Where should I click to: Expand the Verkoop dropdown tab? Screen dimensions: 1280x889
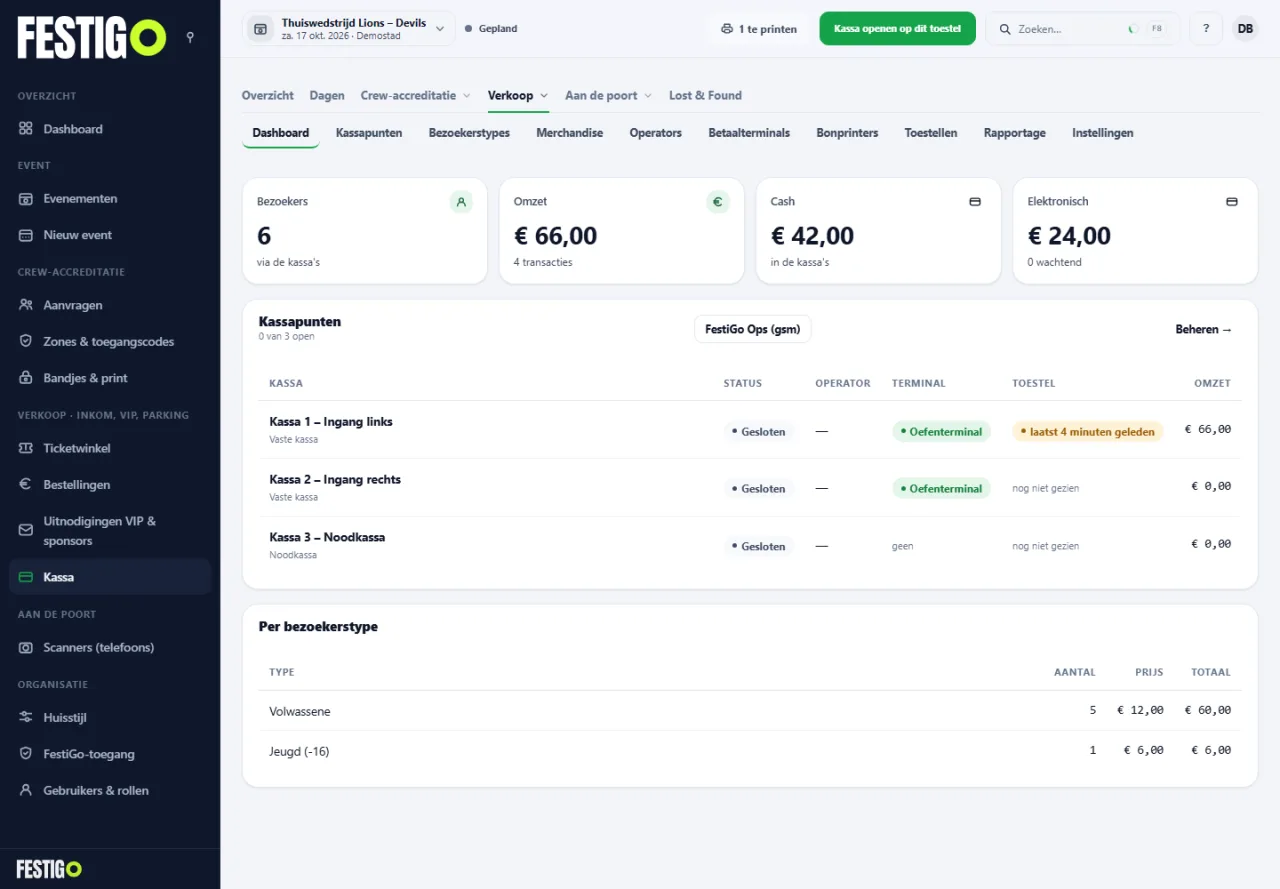click(x=518, y=96)
